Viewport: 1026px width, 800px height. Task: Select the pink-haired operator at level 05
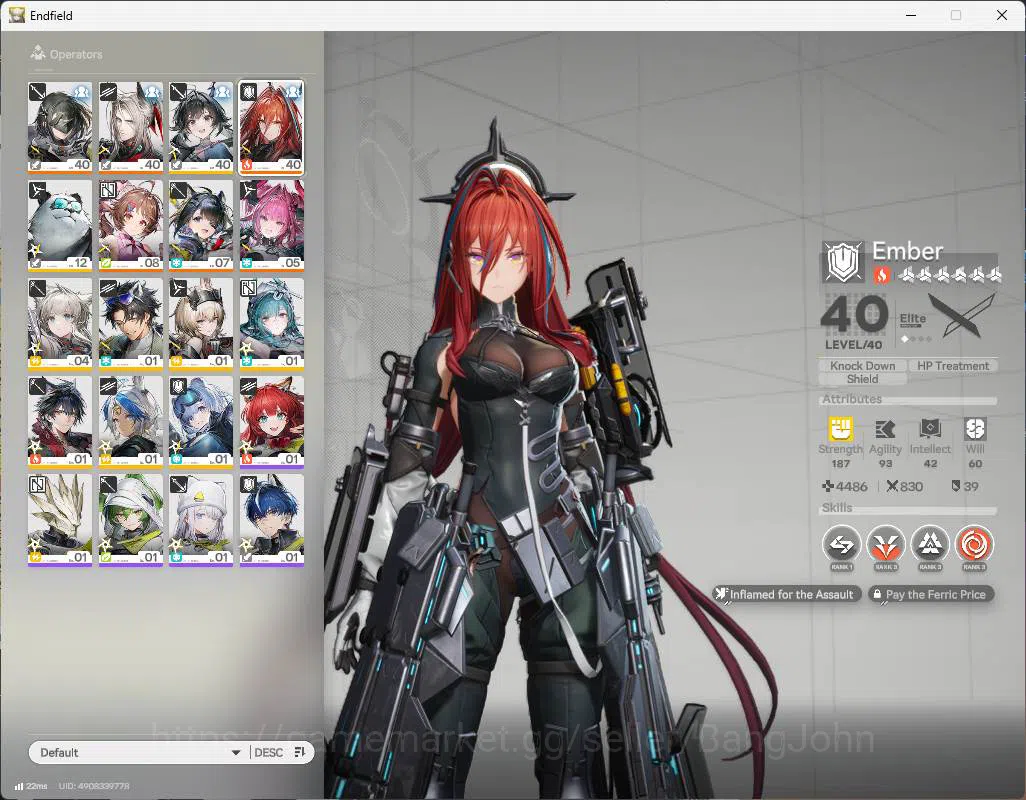click(272, 226)
